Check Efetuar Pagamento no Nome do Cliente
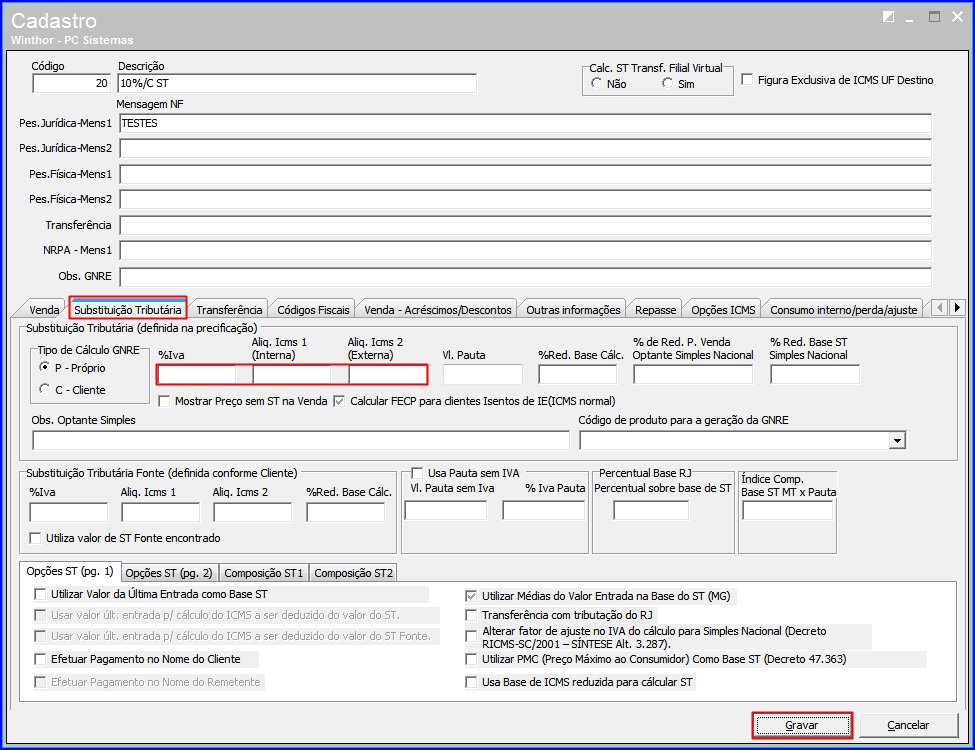975x750 pixels. 40,659
